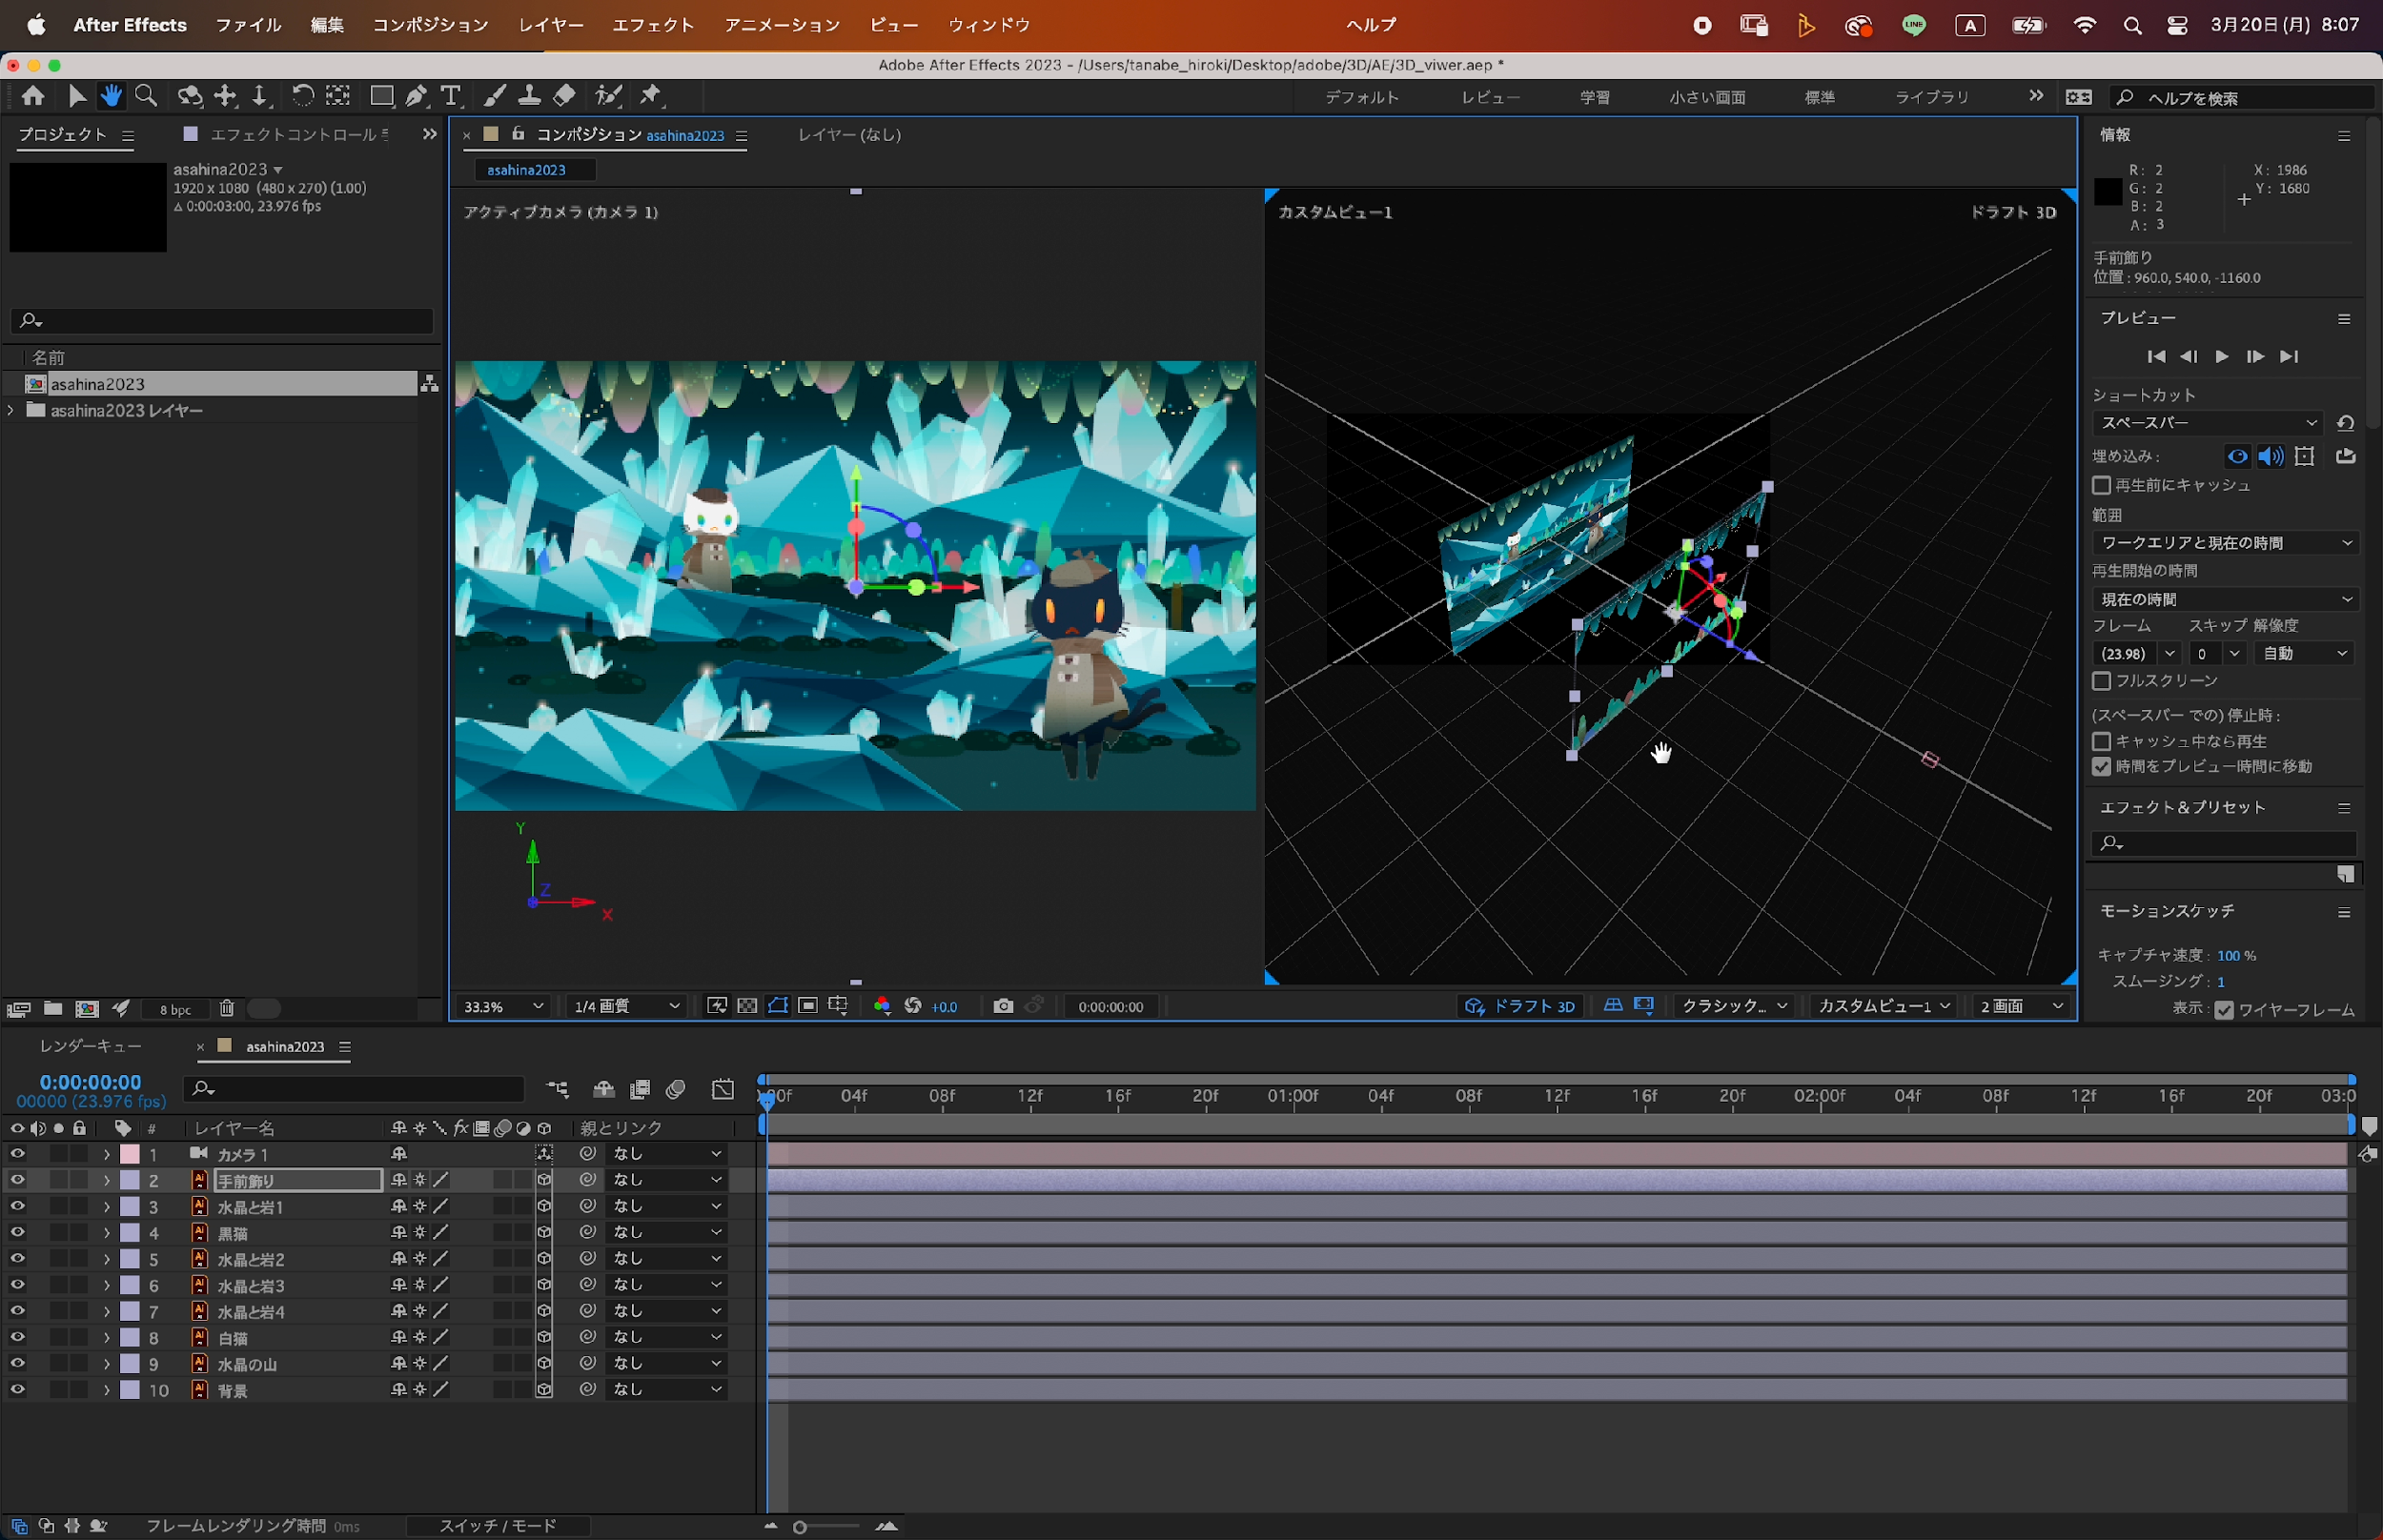
Task: Select the Rectangle shape tool
Action: (381, 96)
